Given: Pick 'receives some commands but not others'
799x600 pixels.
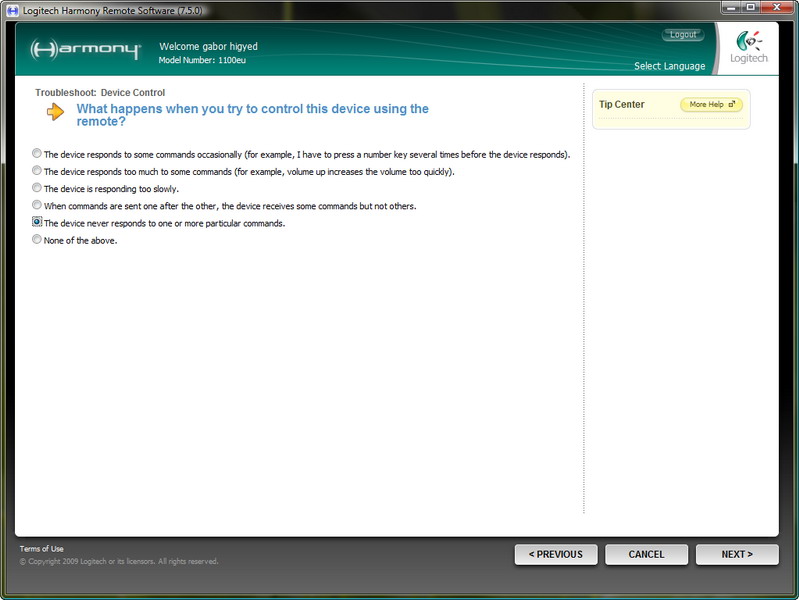Looking at the screenshot, I should [37, 205].
